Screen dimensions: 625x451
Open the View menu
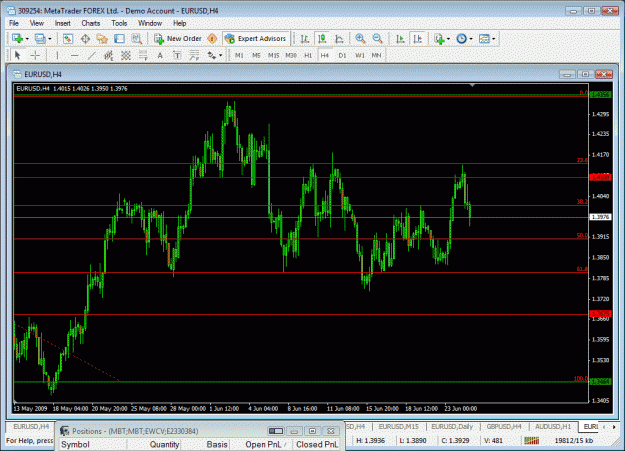[x=37, y=23]
